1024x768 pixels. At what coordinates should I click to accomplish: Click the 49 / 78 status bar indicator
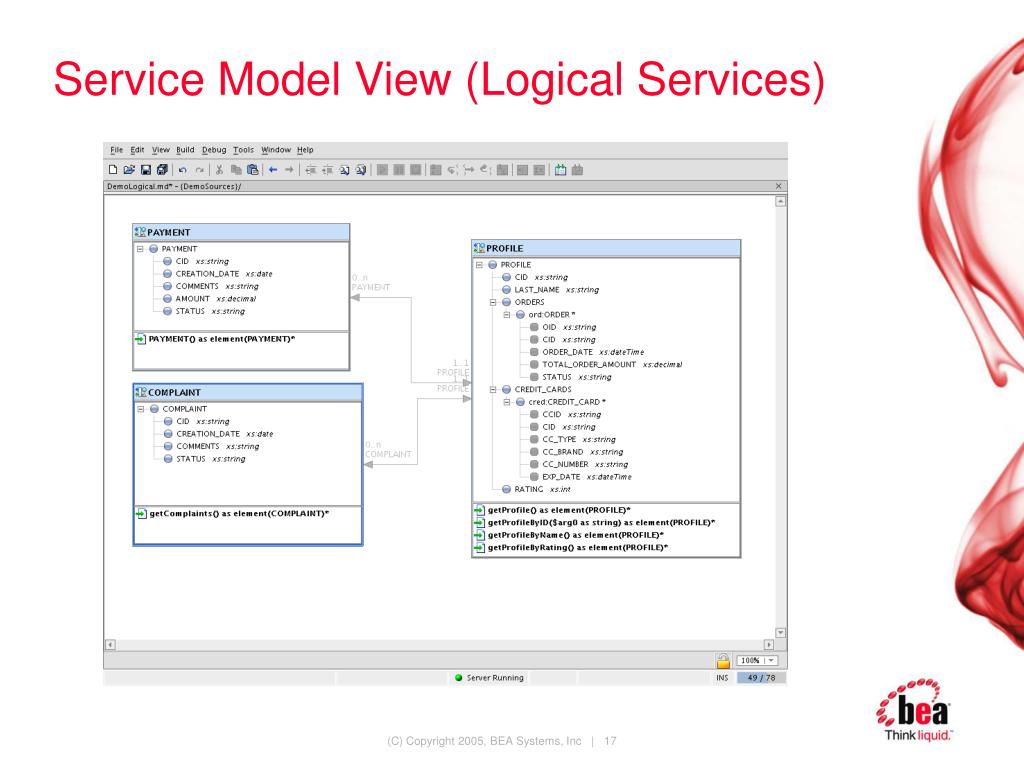761,678
